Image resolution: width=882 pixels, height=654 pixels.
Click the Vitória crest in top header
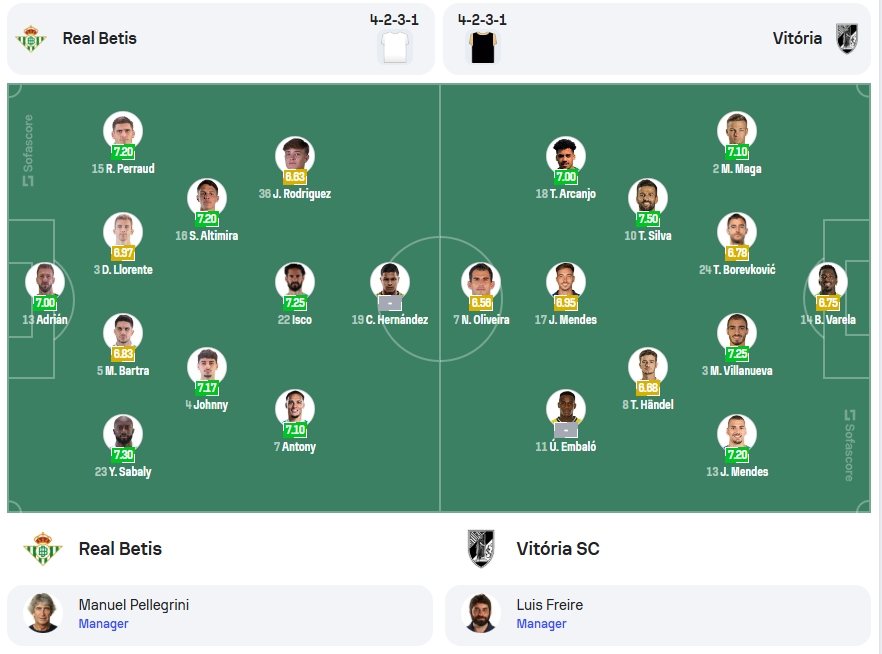pyautogui.click(x=847, y=38)
